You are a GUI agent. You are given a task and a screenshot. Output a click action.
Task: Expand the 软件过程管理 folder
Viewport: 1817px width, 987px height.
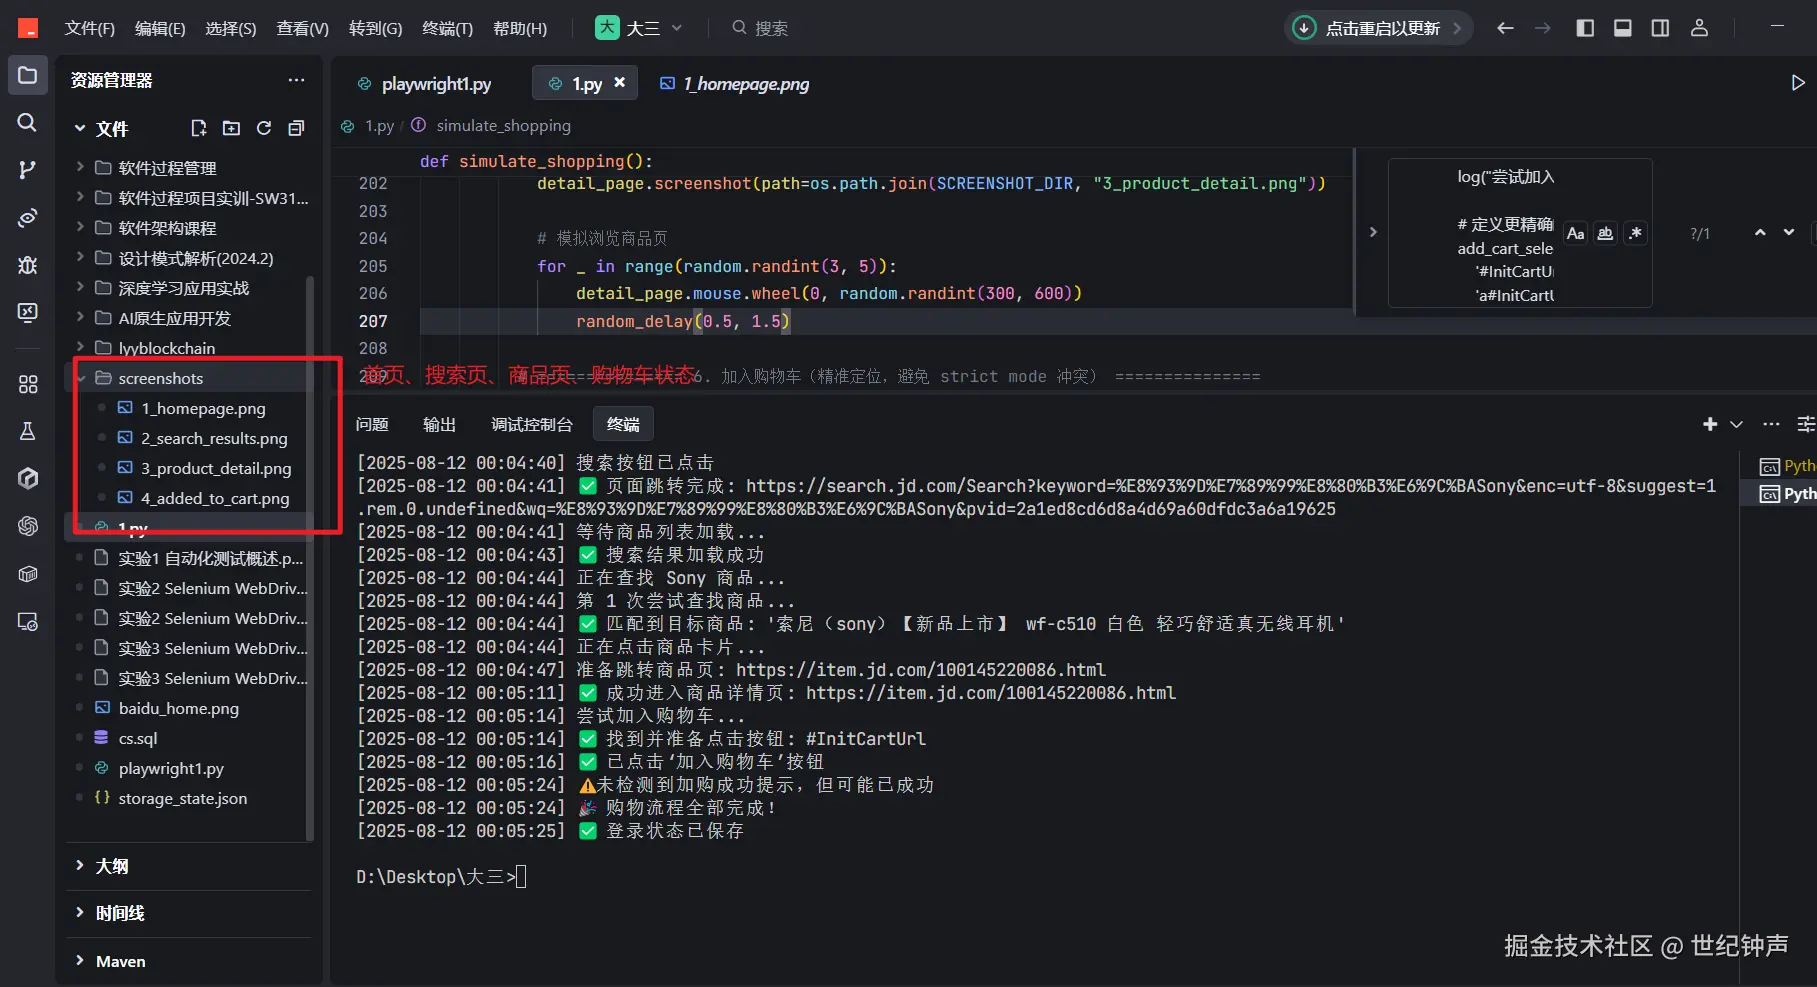point(80,168)
